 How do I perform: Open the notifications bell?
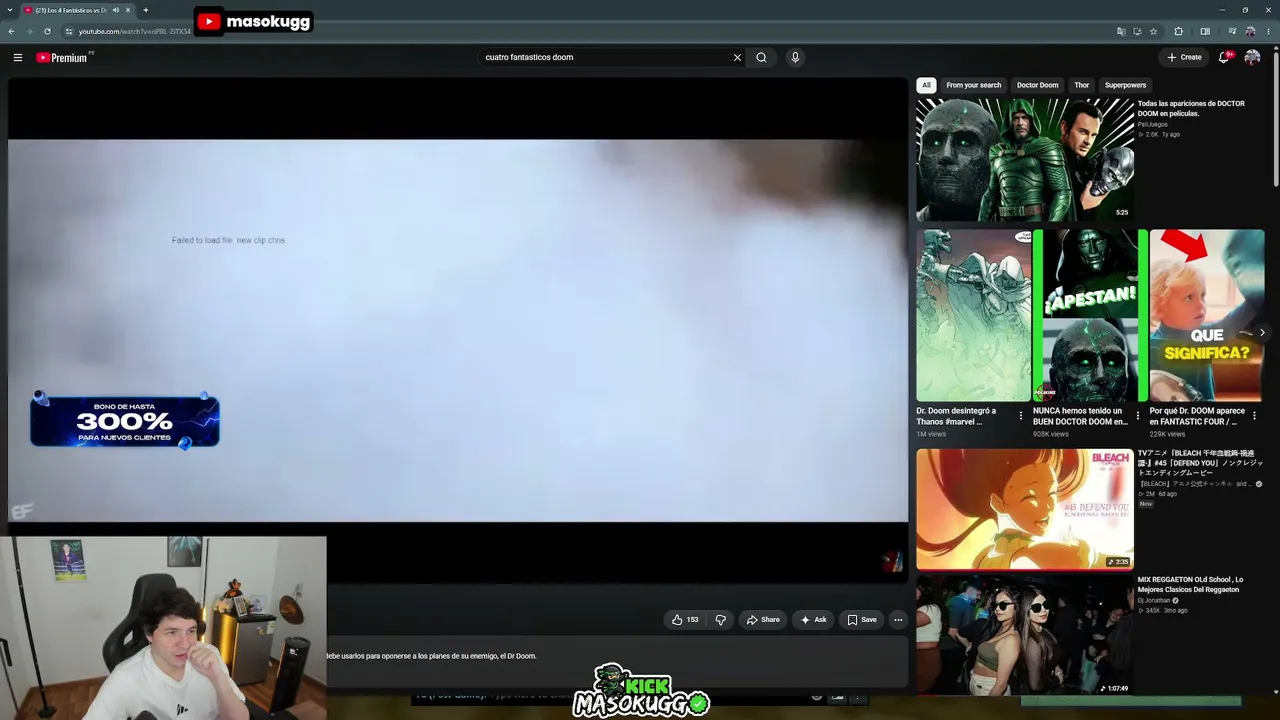[1224, 57]
